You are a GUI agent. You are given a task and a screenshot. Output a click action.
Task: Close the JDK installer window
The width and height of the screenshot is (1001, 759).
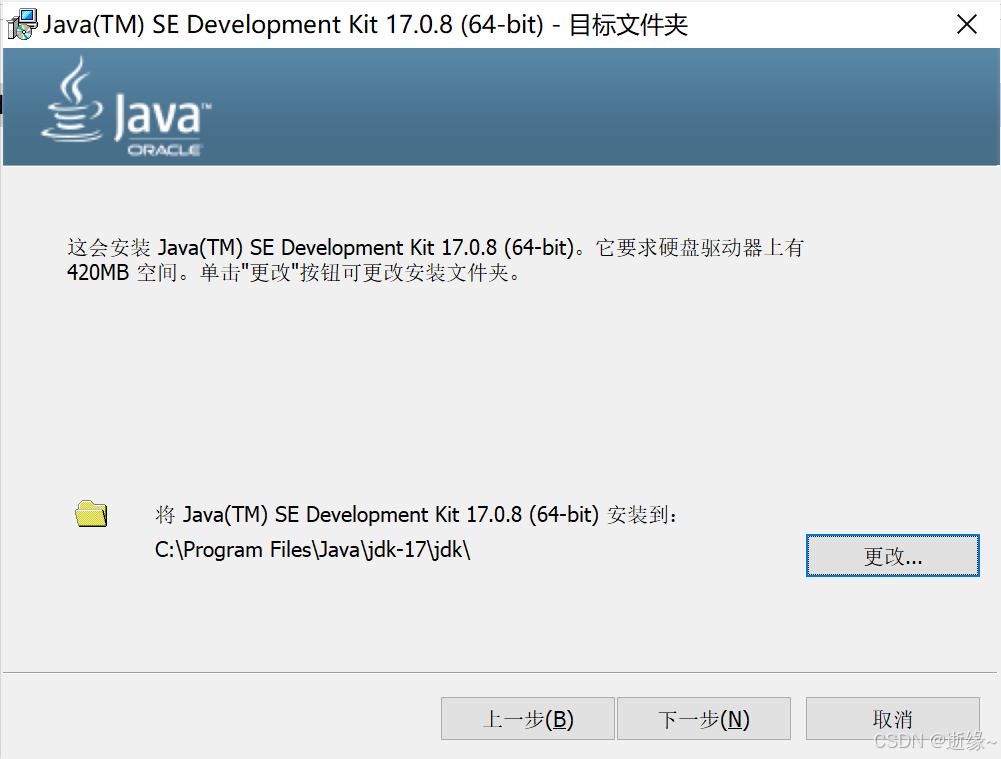coord(966,25)
